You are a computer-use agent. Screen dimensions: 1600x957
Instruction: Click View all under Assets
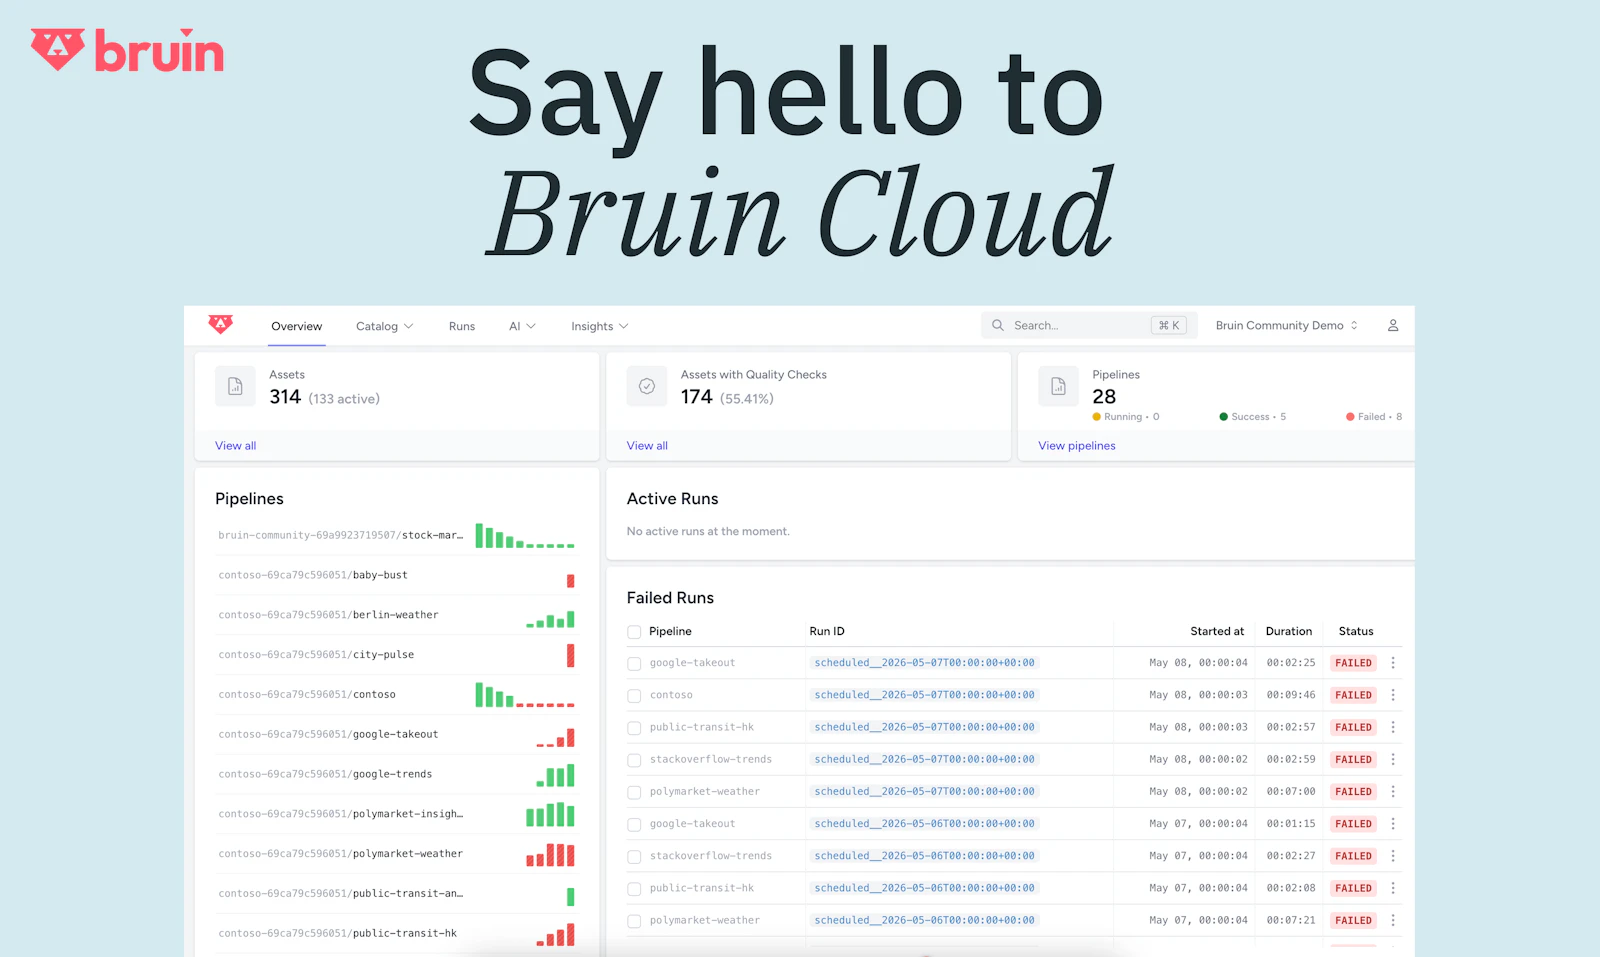pyautogui.click(x=235, y=446)
